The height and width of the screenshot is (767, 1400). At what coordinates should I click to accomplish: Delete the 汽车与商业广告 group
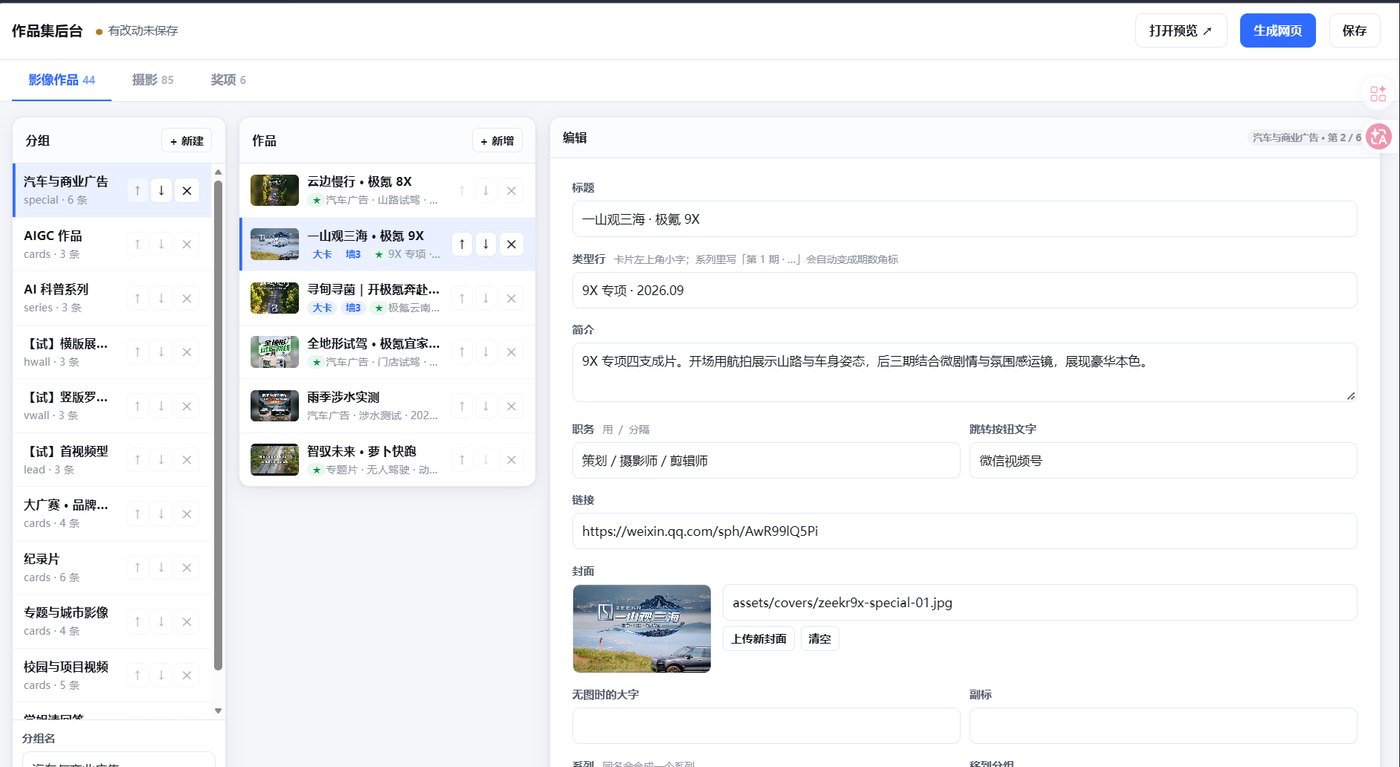point(186,190)
